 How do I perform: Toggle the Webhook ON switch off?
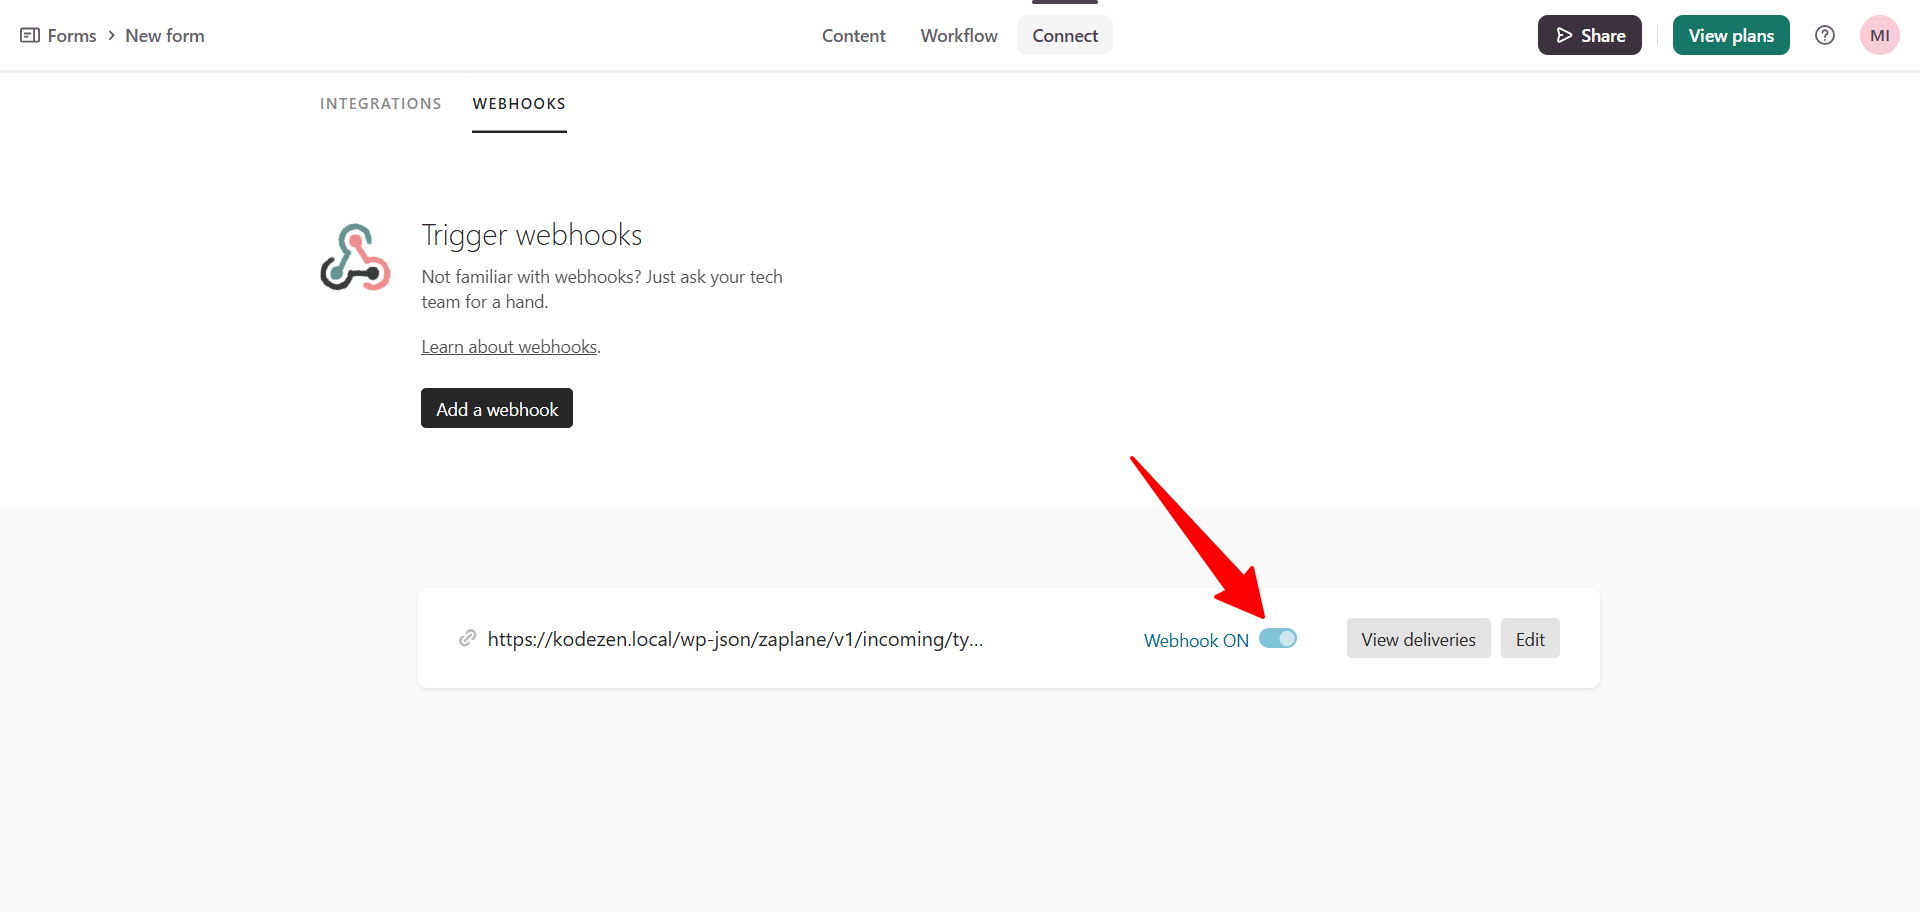1278,638
